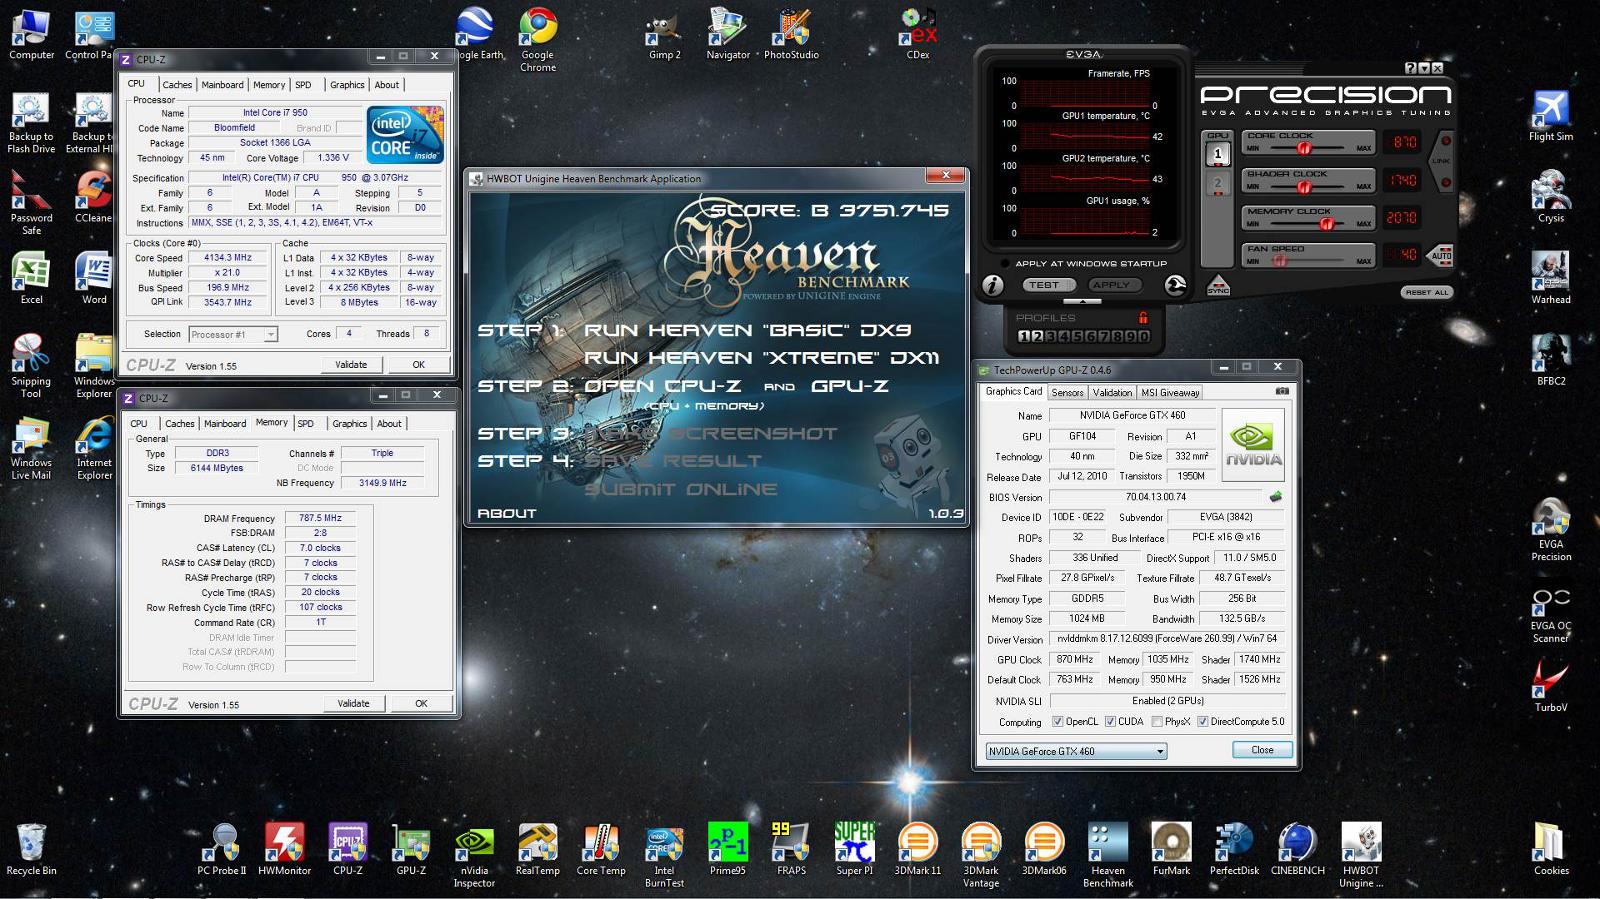Open Validation tab in GPU-Z

click(1112, 392)
